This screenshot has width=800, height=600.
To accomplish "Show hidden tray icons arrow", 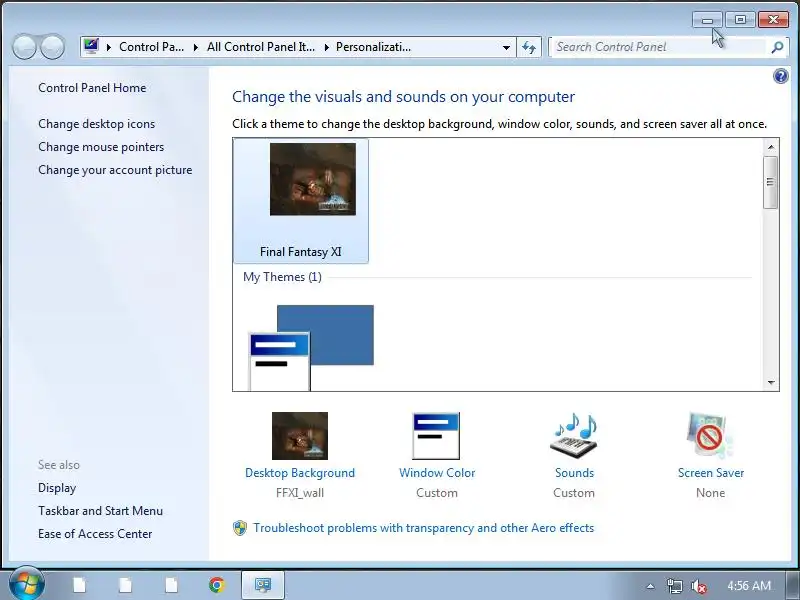I will coord(650,586).
